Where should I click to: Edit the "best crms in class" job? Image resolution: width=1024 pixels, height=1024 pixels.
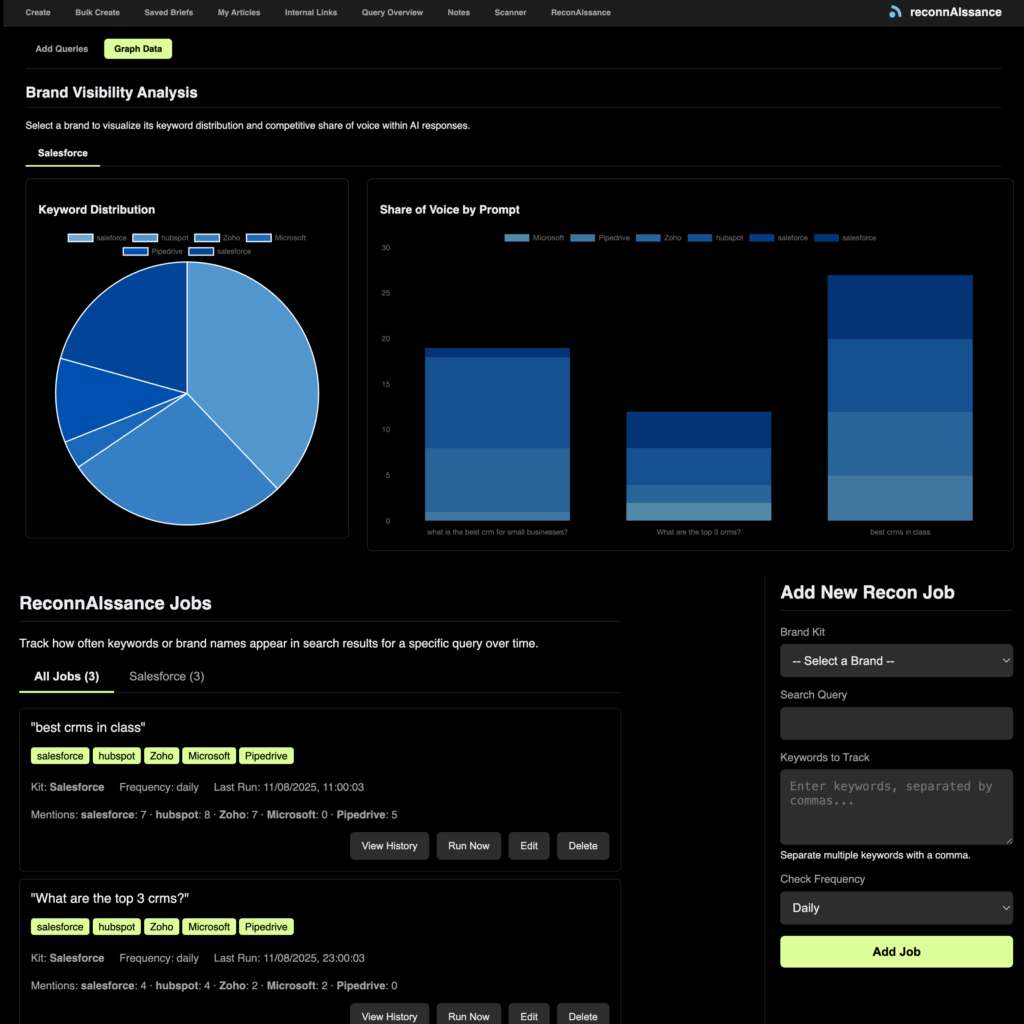pos(529,846)
